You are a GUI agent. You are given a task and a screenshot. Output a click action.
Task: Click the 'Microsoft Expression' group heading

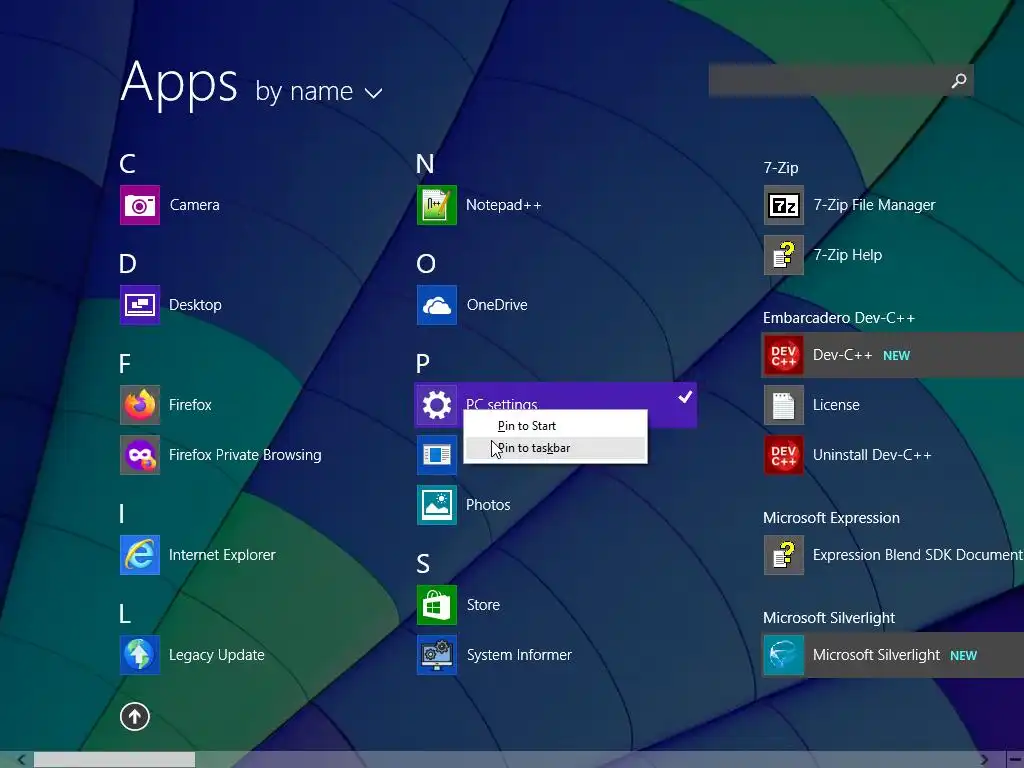pyautogui.click(x=831, y=518)
